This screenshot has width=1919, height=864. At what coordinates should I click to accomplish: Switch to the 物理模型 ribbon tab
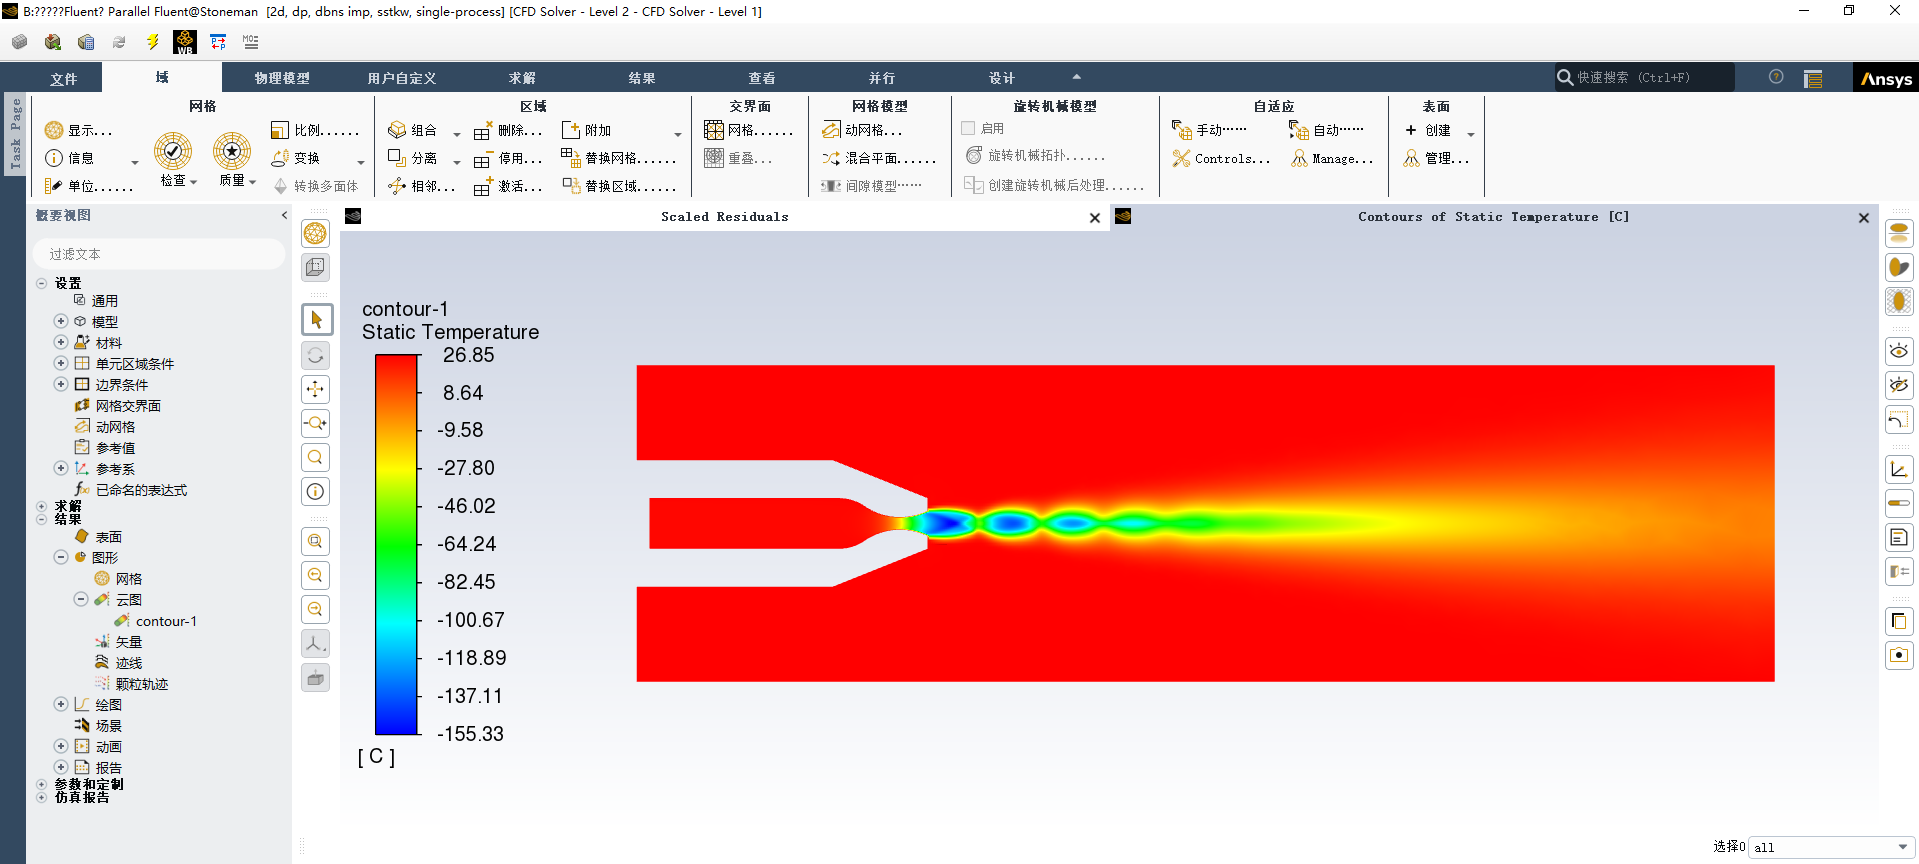282,78
